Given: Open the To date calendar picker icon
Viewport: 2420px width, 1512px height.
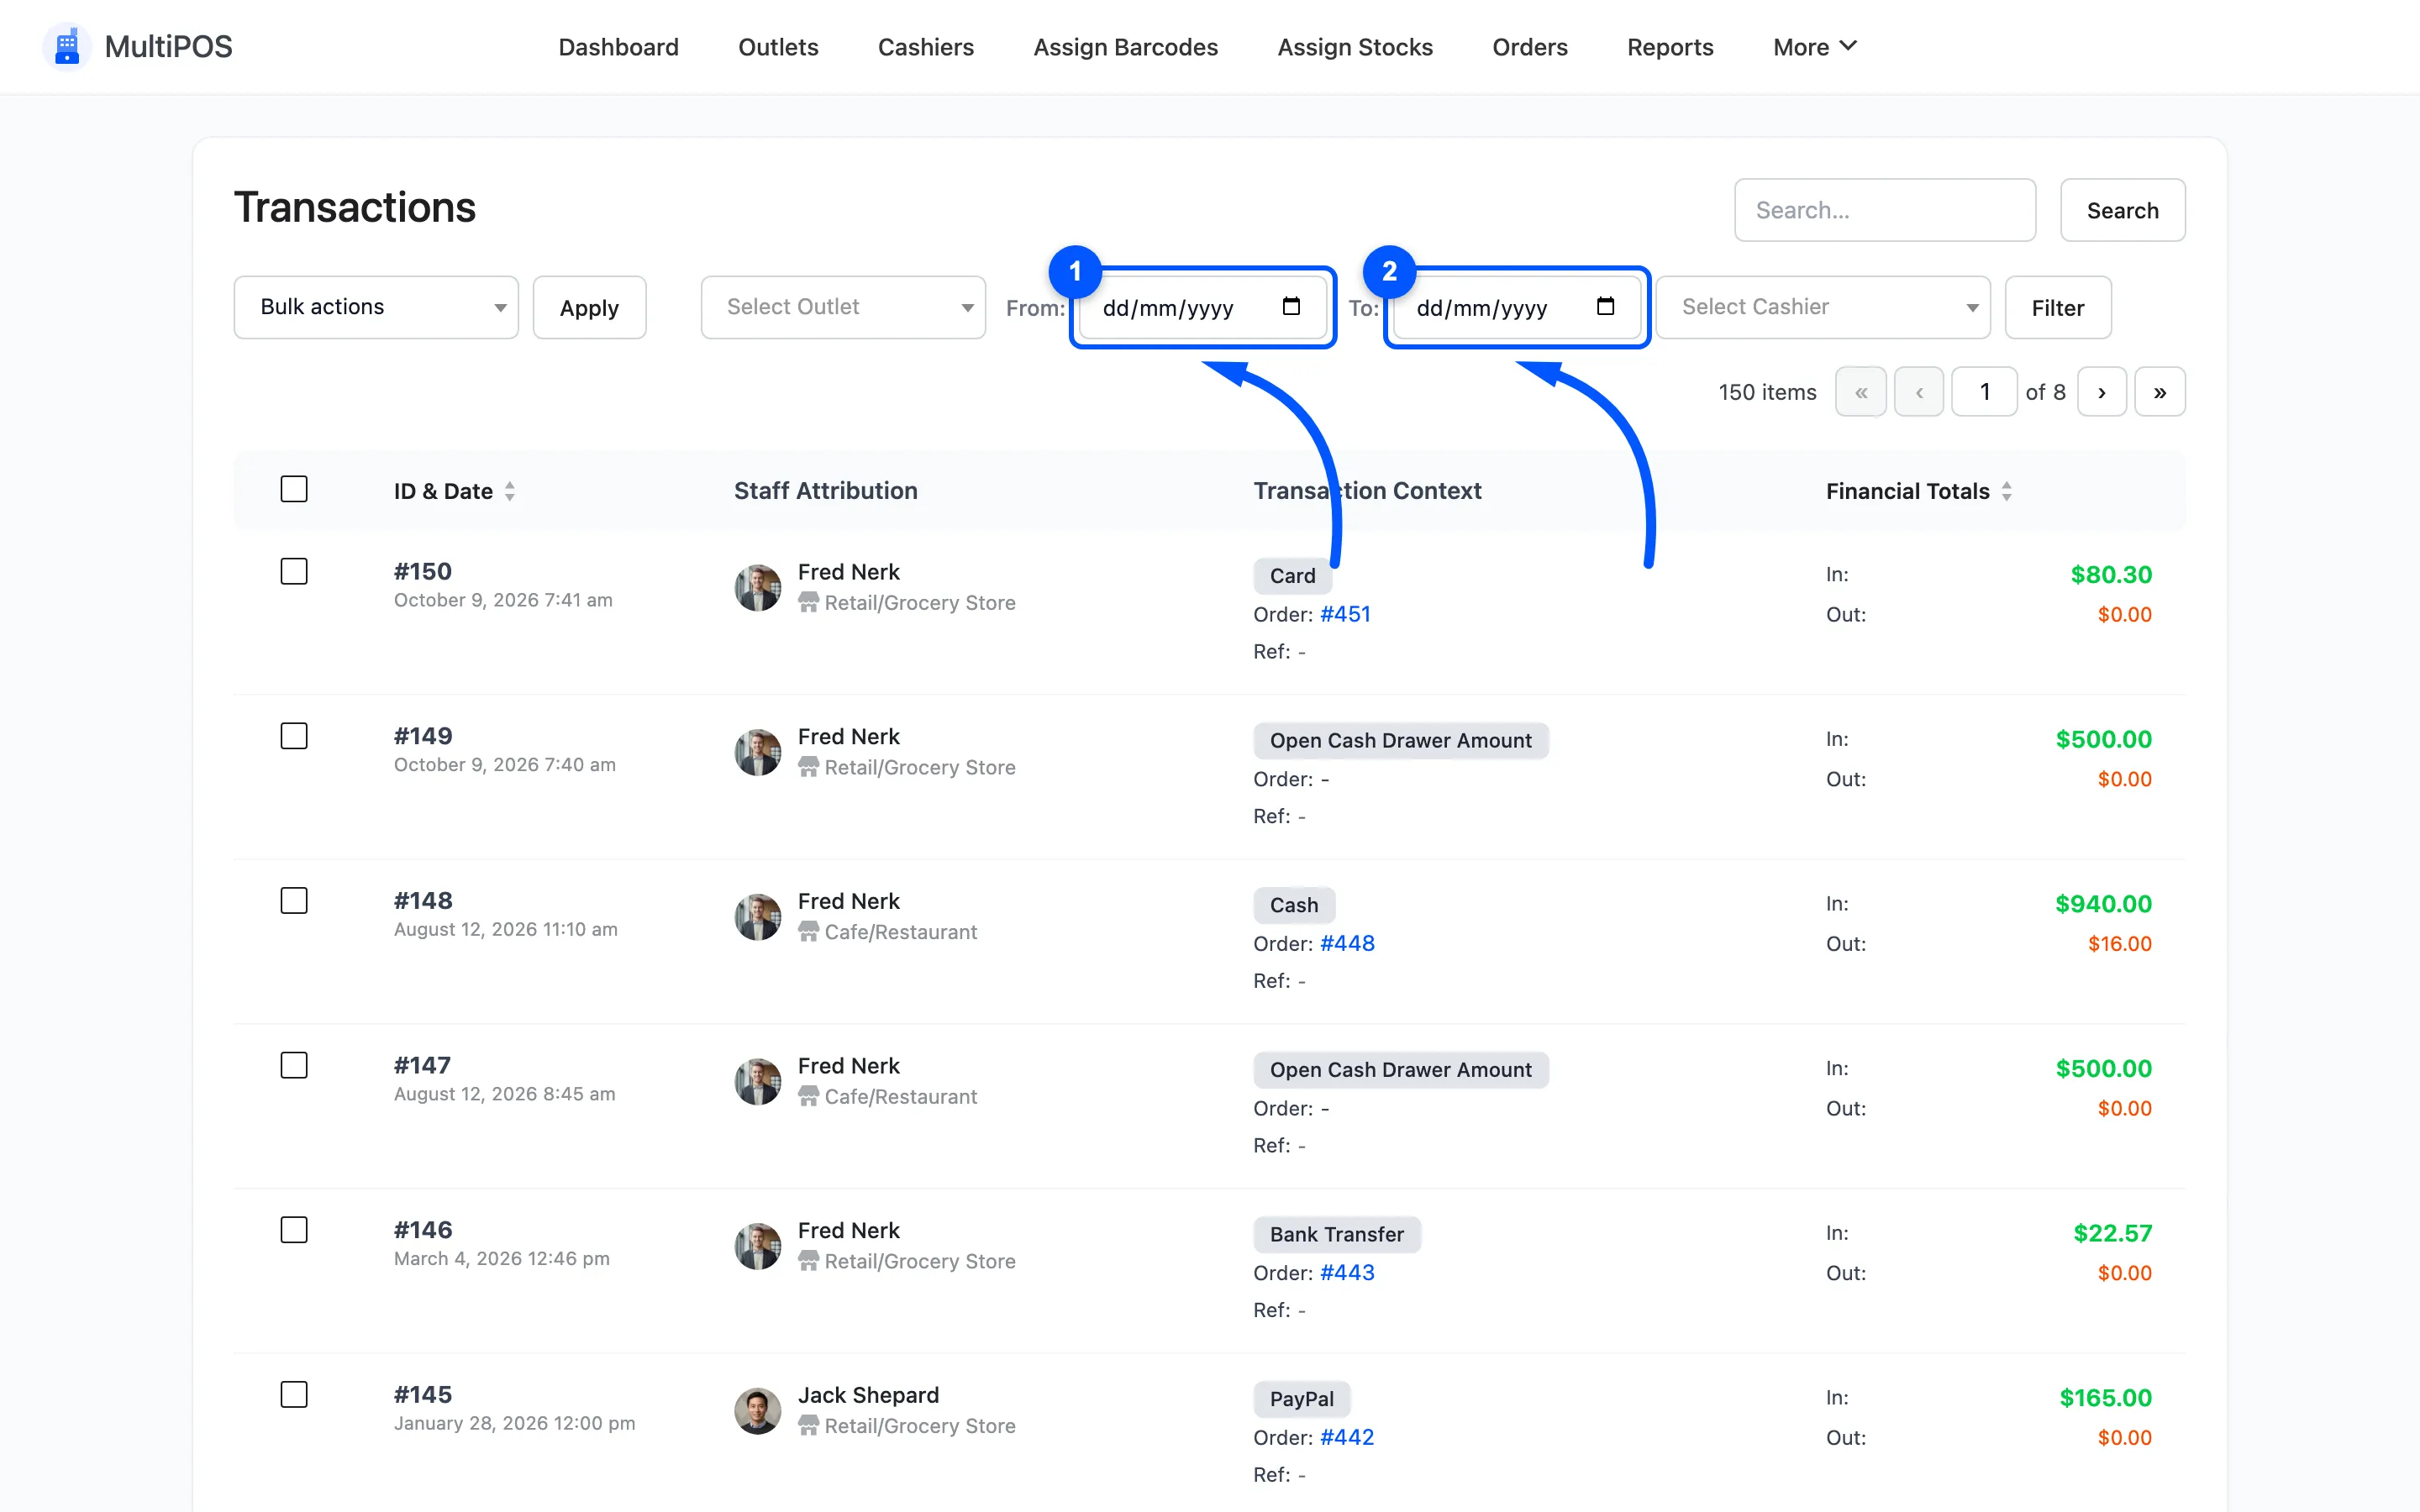Looking at the screenshot, I should [1605, 307].
